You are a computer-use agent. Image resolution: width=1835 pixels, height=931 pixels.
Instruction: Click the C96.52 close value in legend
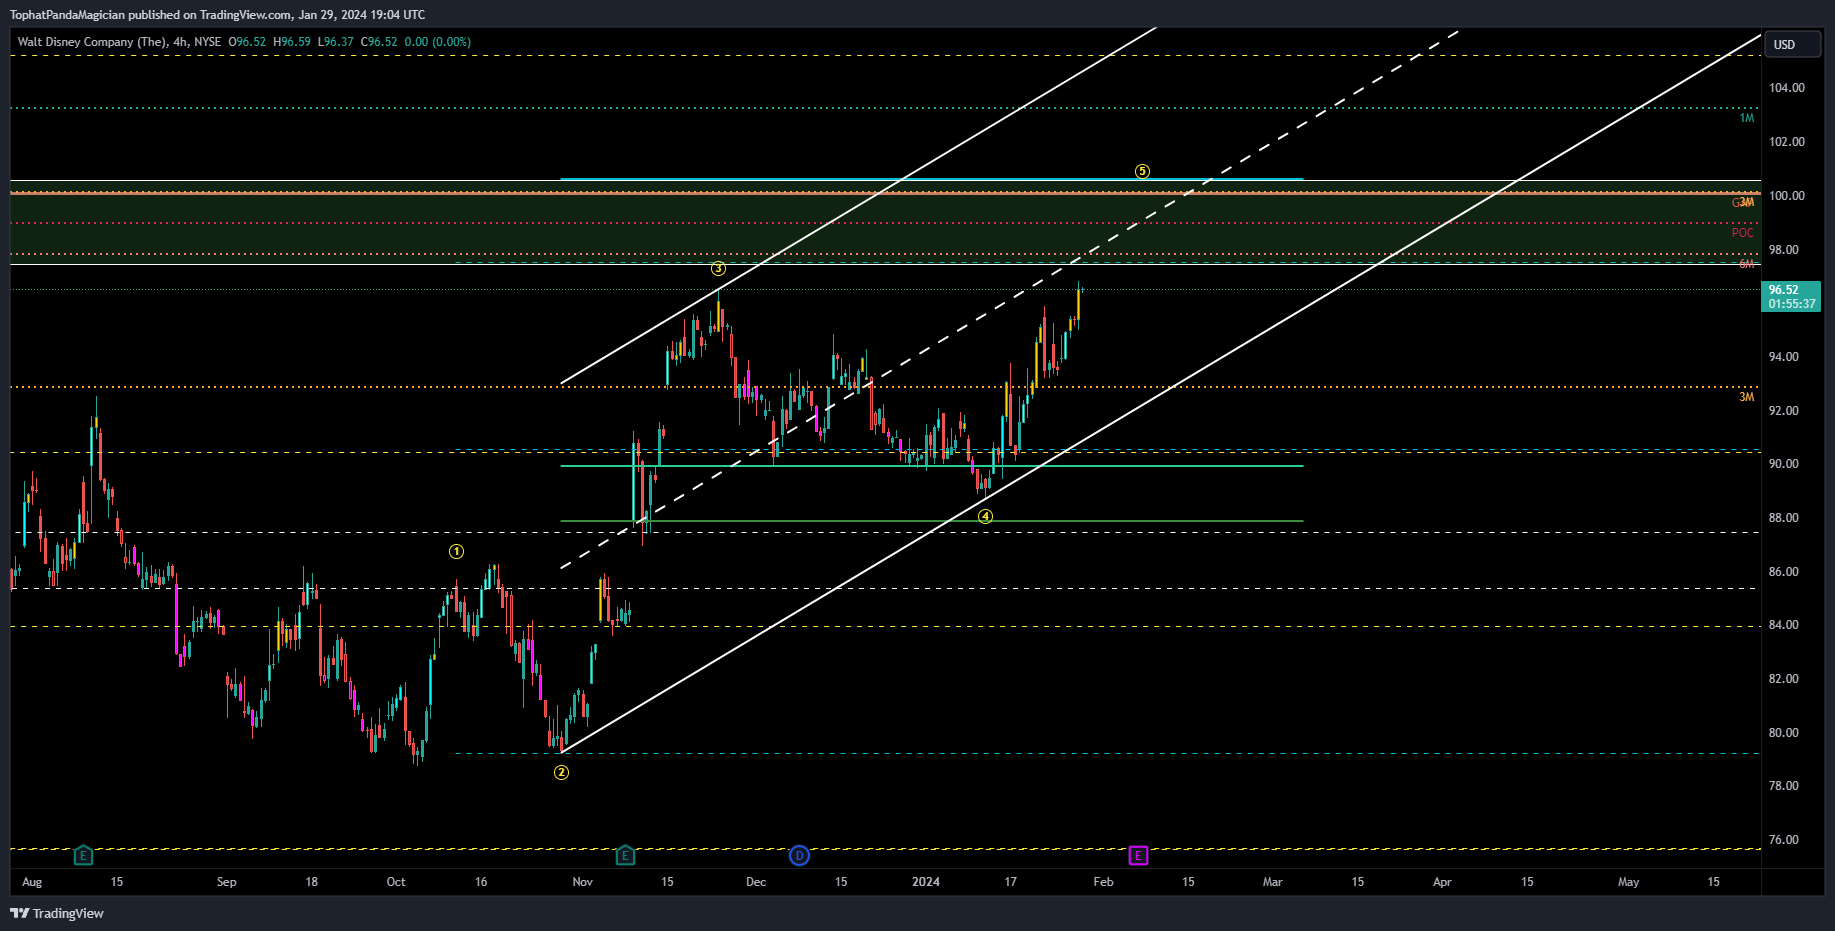379,42
